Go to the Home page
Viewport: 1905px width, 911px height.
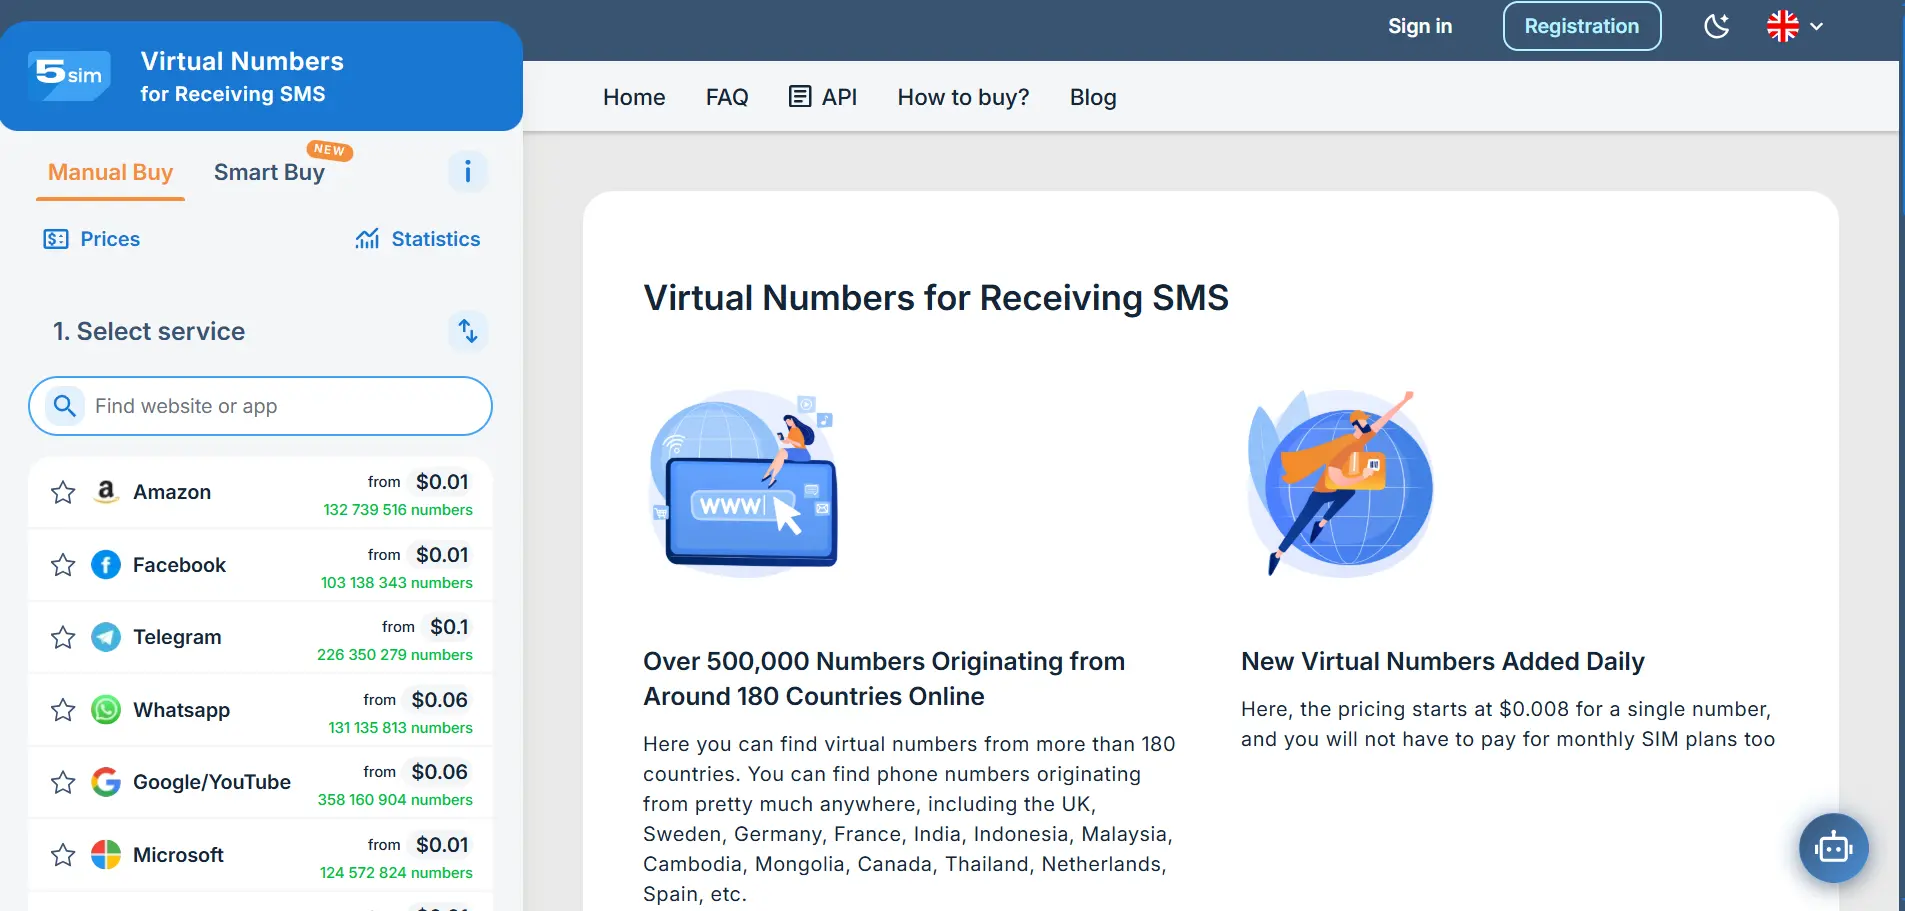click(x=634, y=97)
